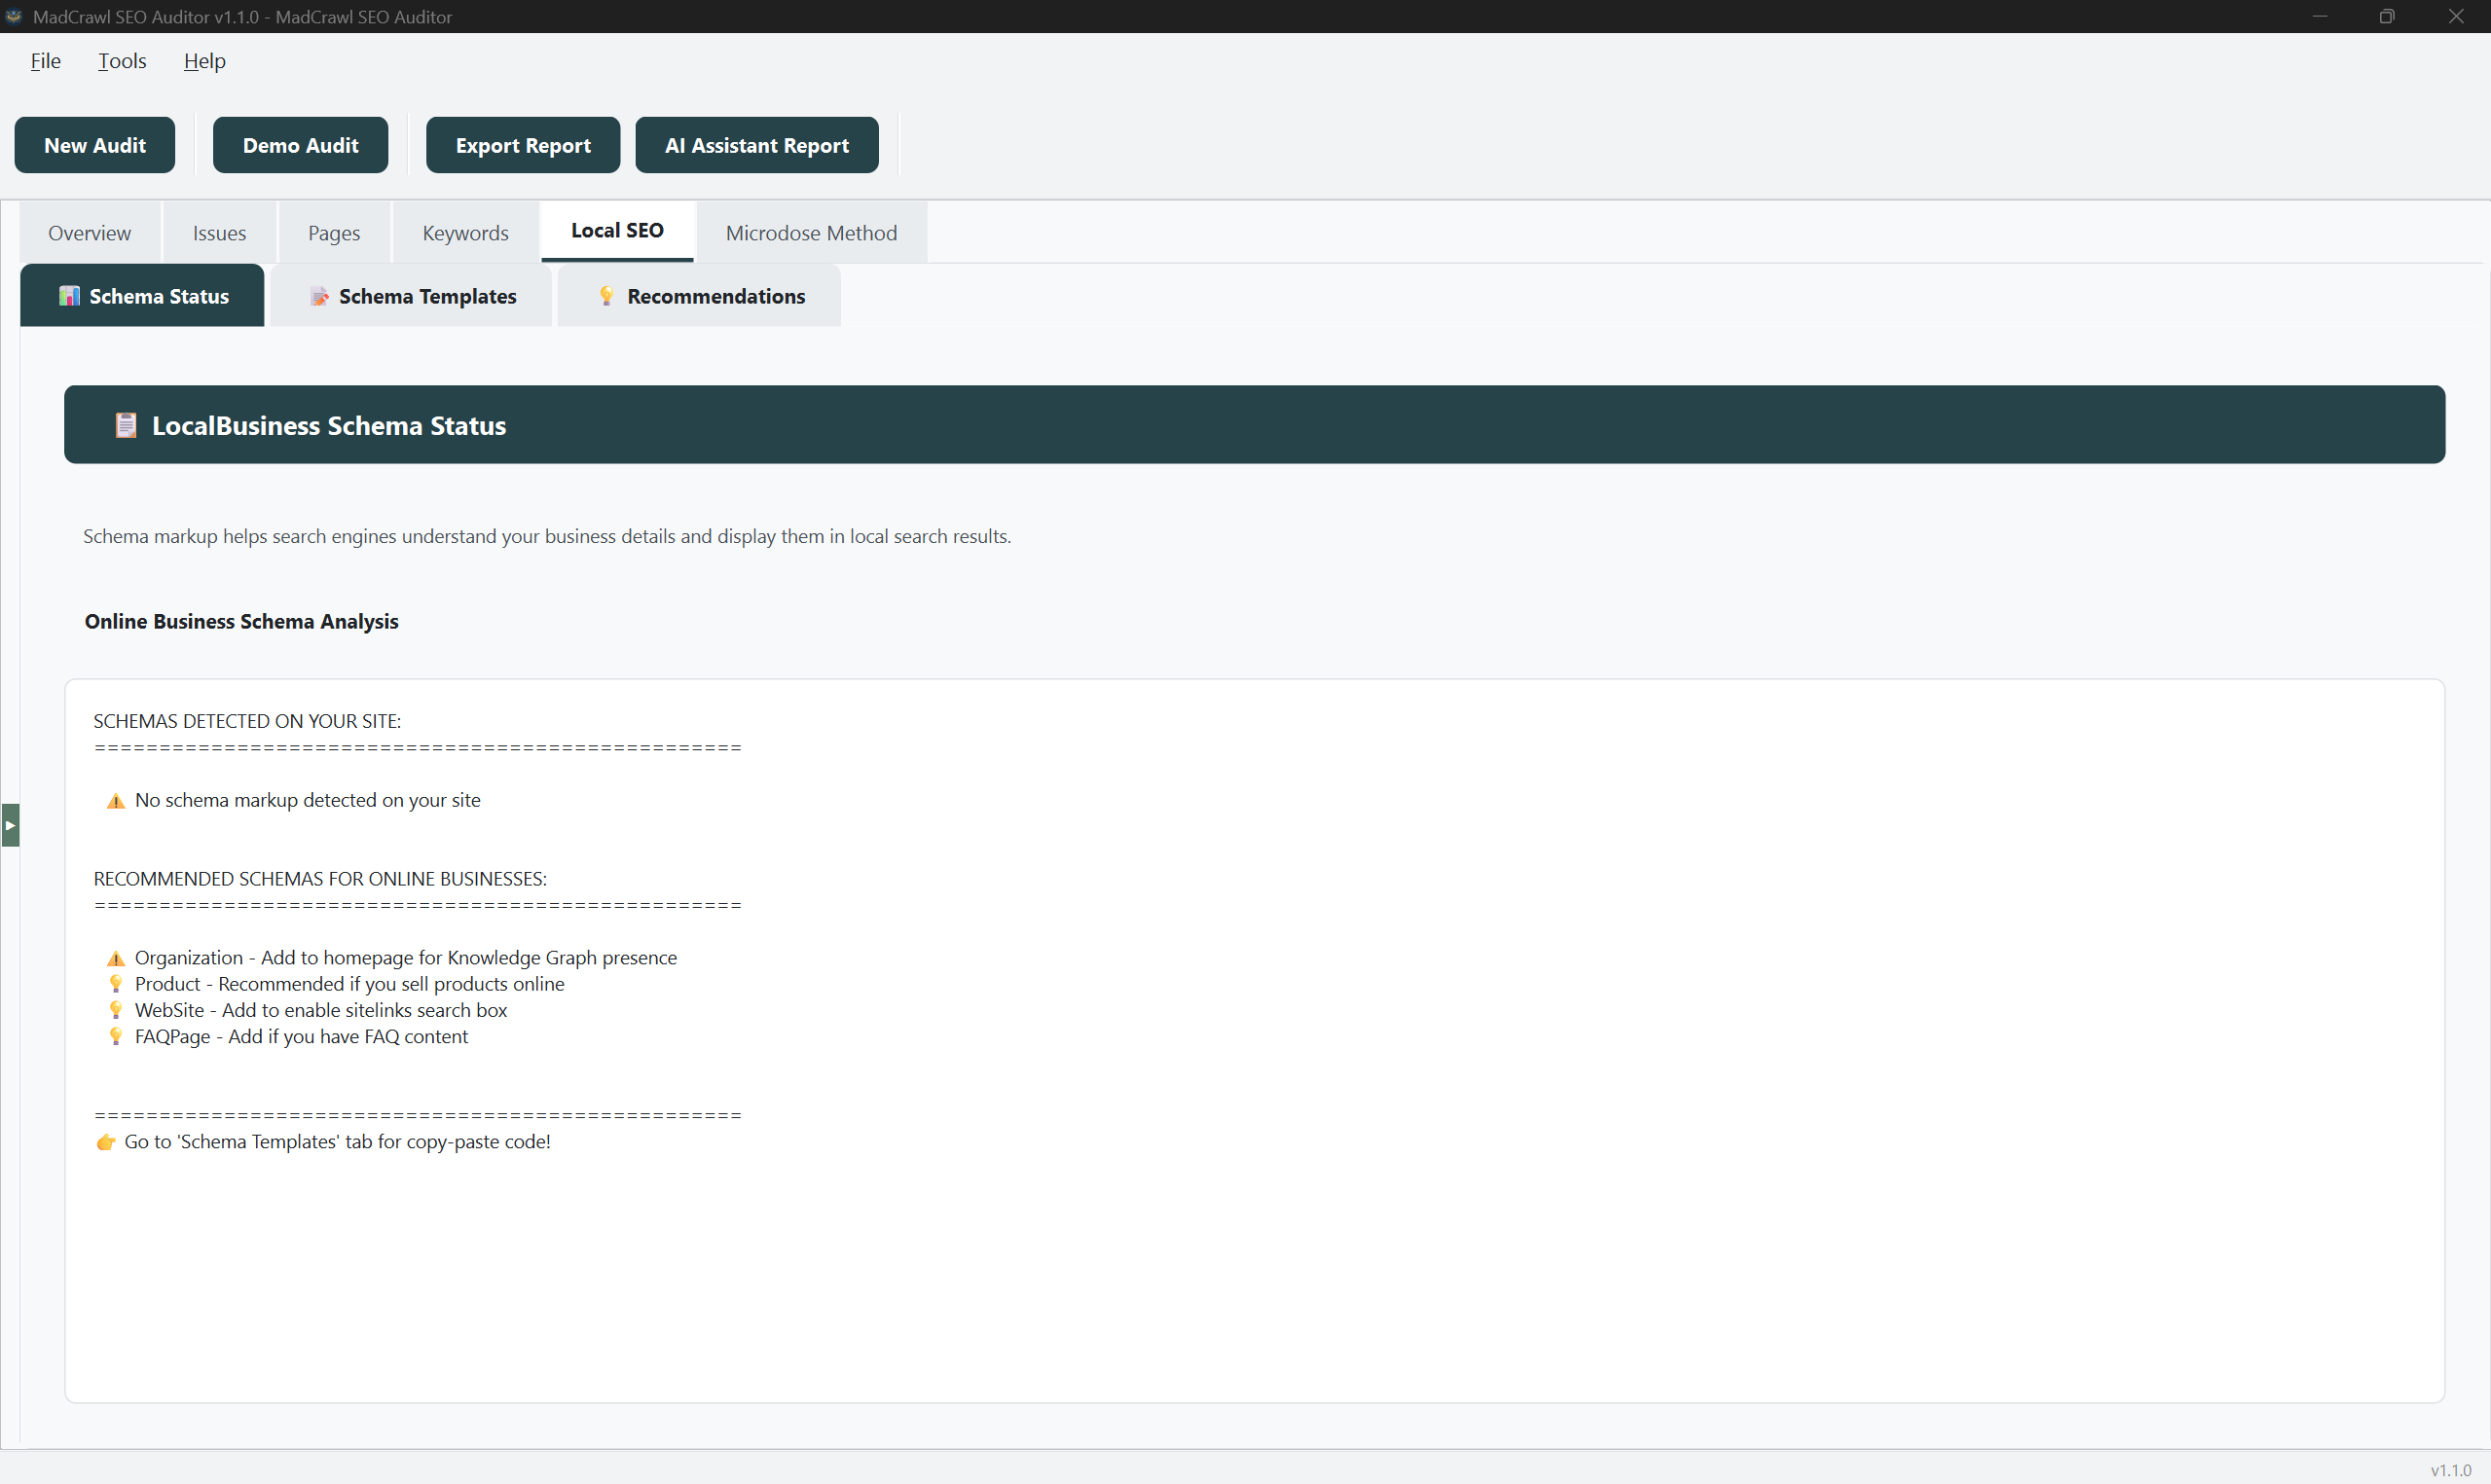This screenshot has width=2491, height=1484.
Task: Open the Tools menu
Action: click(x=122, y=61)
